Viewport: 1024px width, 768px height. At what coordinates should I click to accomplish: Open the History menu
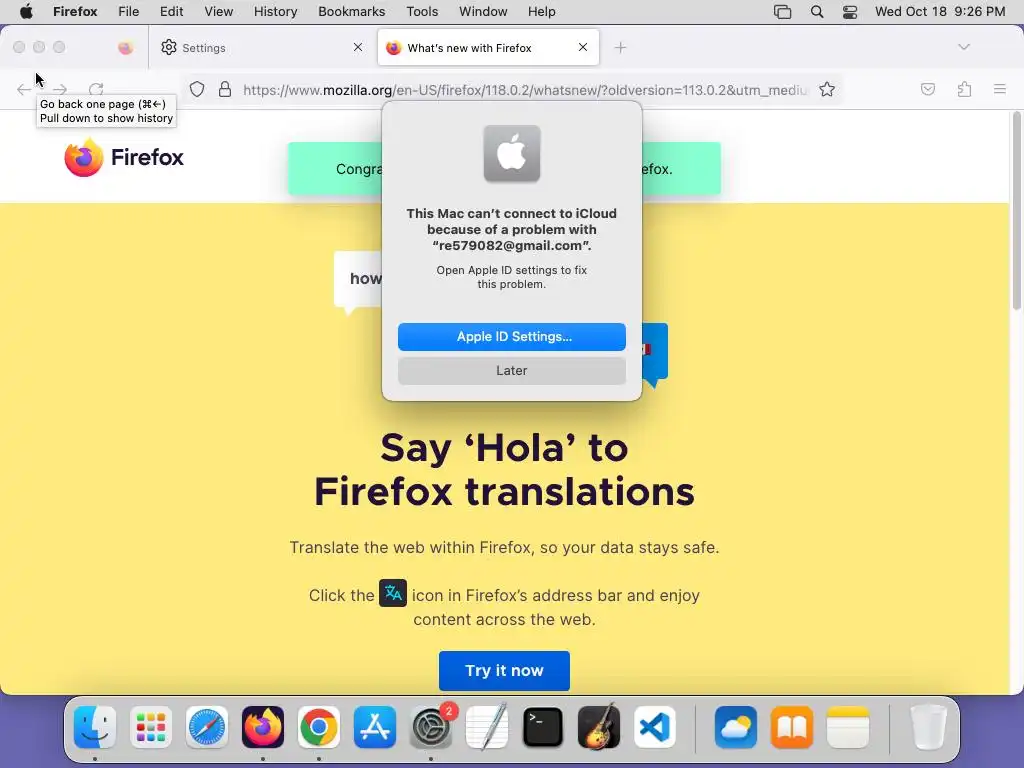[275, 12]
